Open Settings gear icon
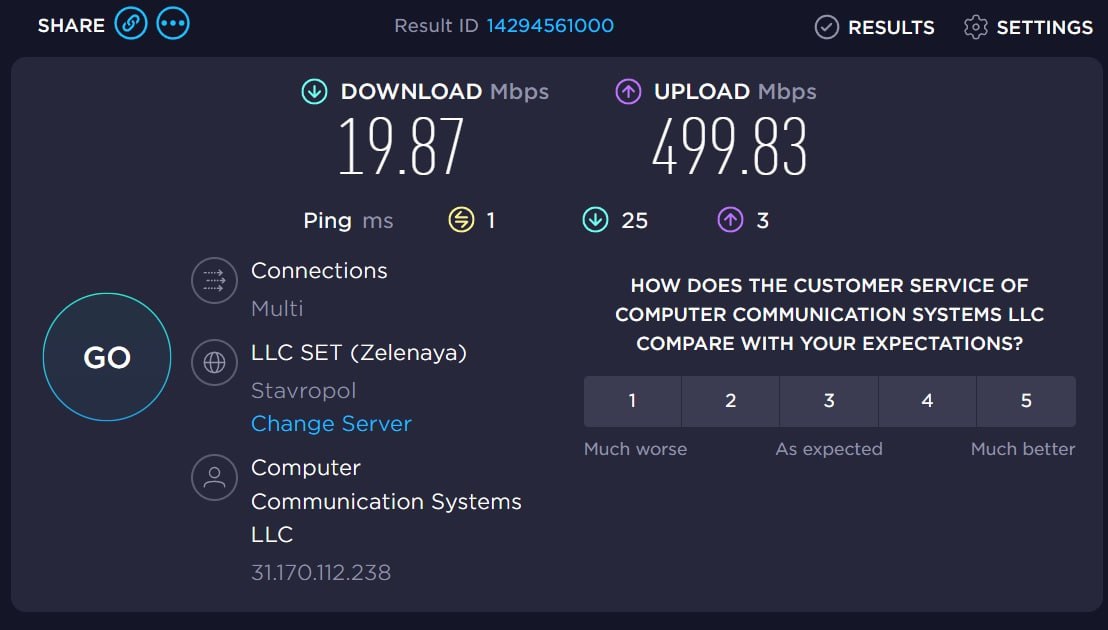The height and width of the screenshot is (630, 1108). point(975,27)
